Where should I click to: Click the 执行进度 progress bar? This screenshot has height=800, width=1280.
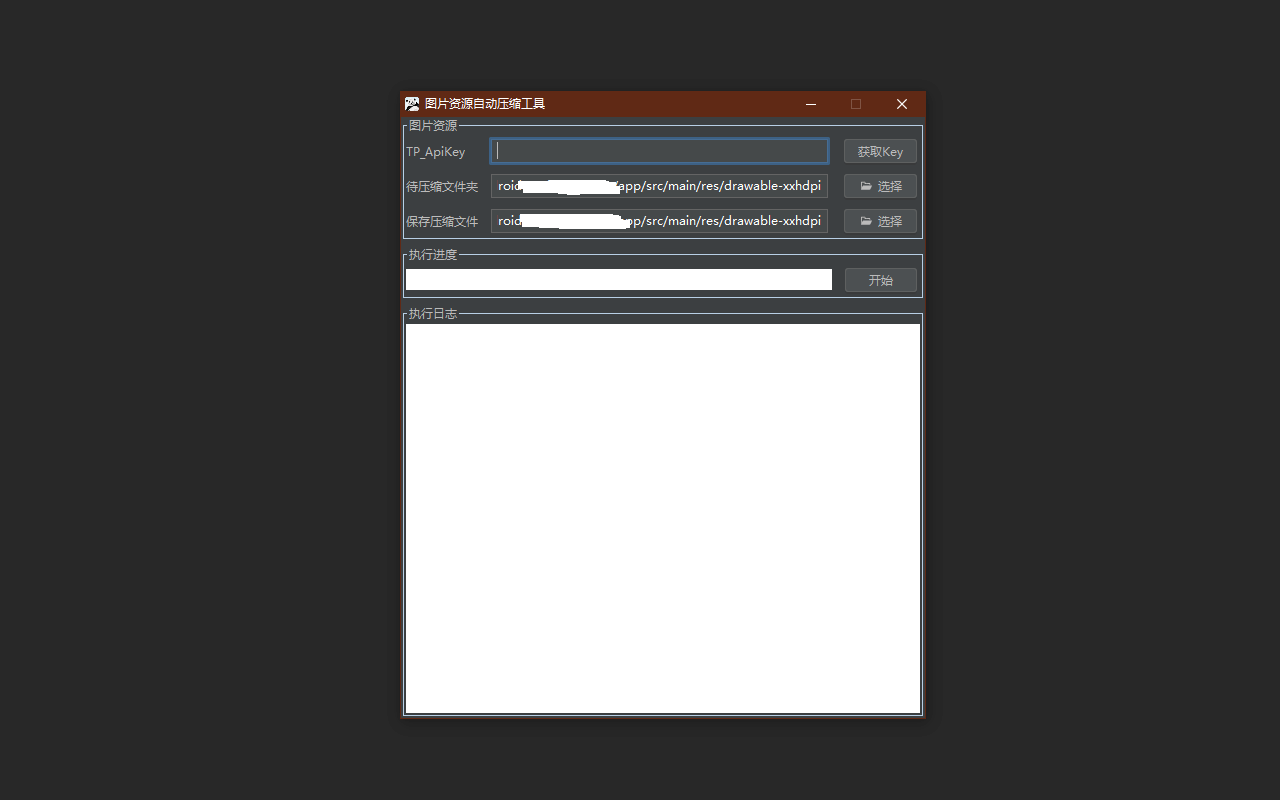click(618, 279)
